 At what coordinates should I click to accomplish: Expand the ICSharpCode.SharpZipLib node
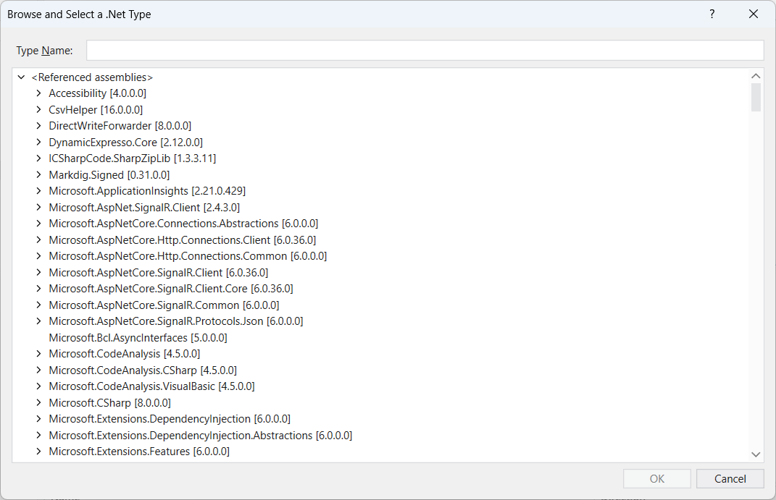pos(39,158)
